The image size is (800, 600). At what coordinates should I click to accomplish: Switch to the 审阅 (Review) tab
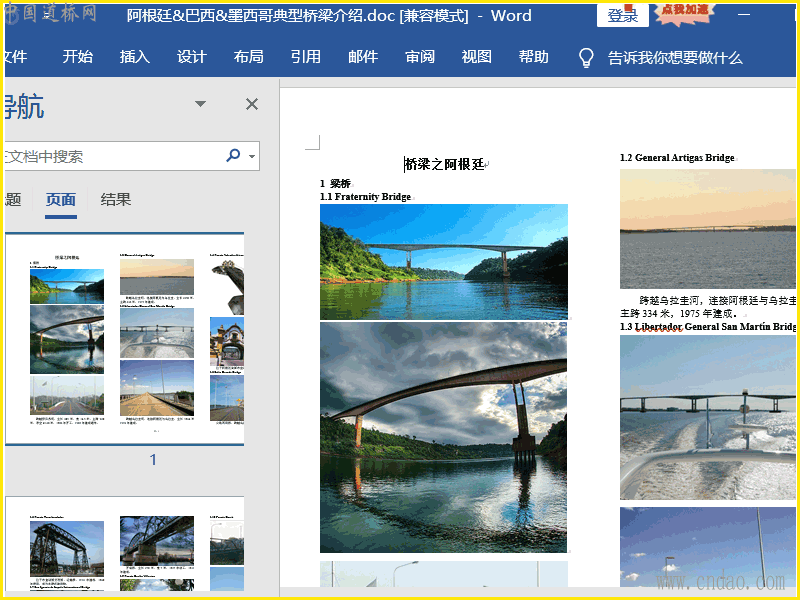420,57
